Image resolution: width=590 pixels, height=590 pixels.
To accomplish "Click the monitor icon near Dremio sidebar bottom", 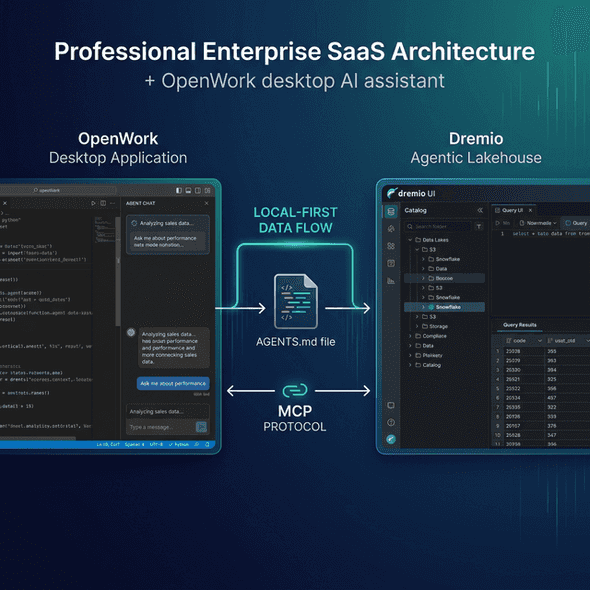I will tap(391, 405).
